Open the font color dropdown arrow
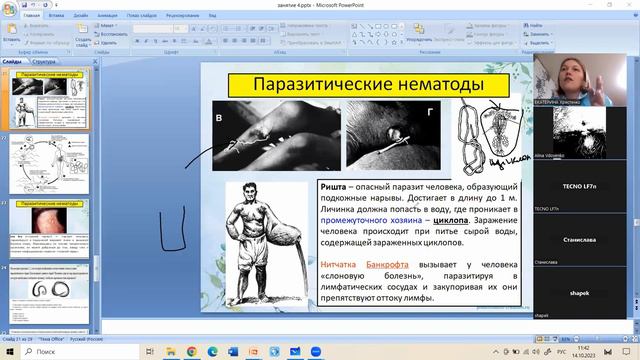The width and height of the screenshot is (640, 360). pyautogui.click(x=215, y=41)
